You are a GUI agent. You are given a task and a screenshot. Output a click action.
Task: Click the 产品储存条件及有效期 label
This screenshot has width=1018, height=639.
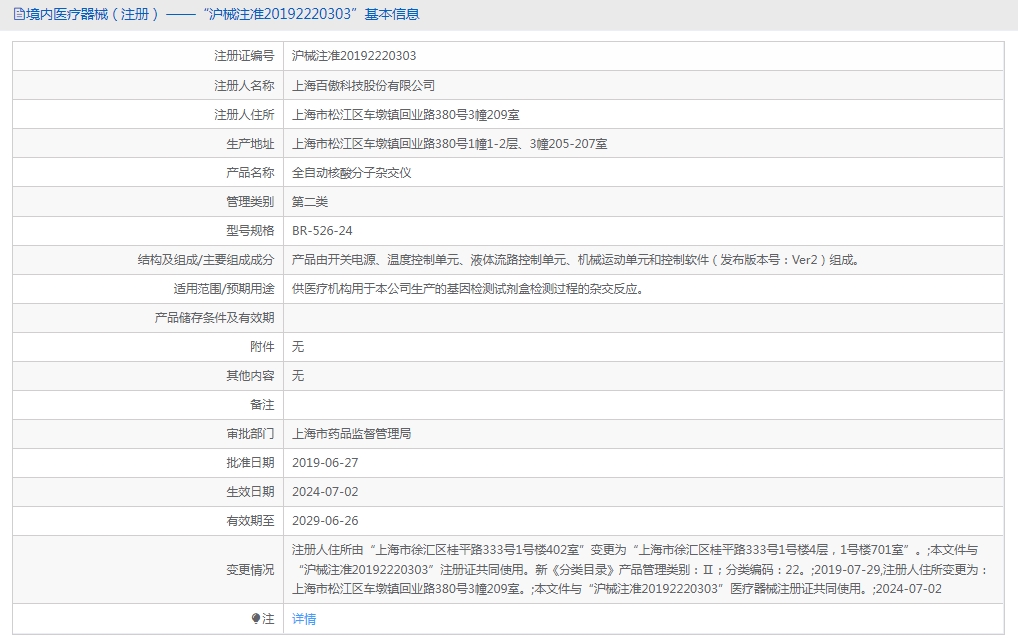pos(214,318)
